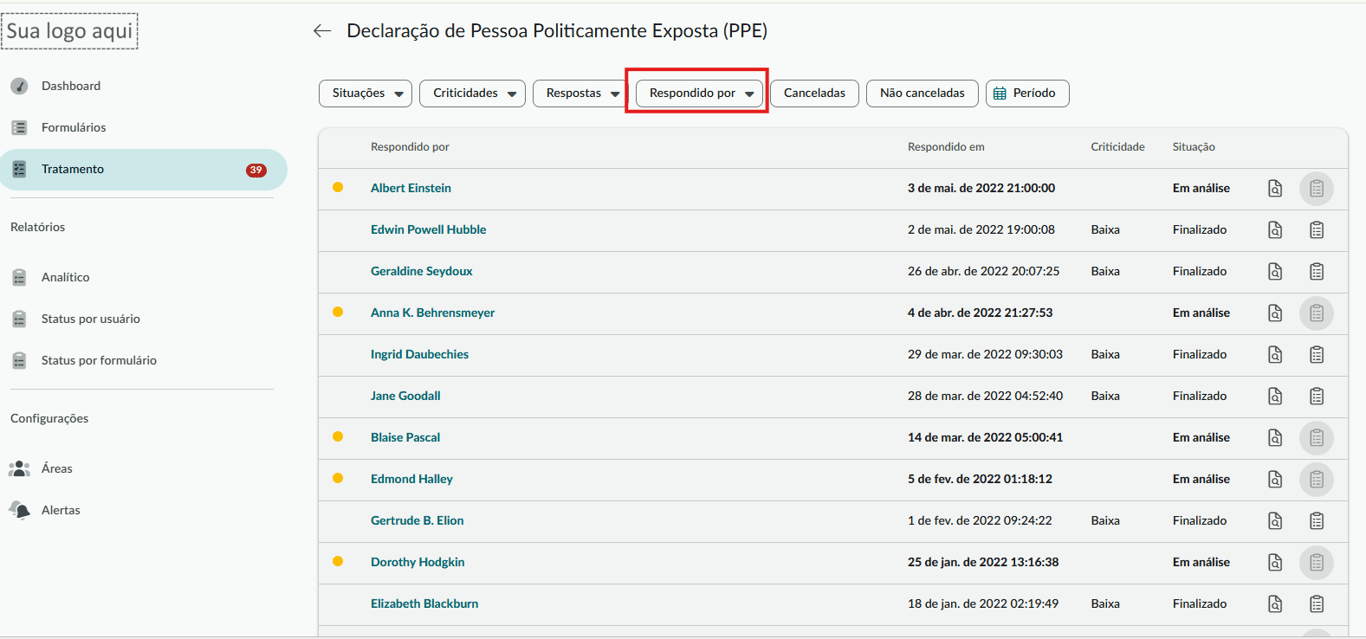
Task: Open document preview icon for Albert Einstein
Action: click(x=1275, y=188)
